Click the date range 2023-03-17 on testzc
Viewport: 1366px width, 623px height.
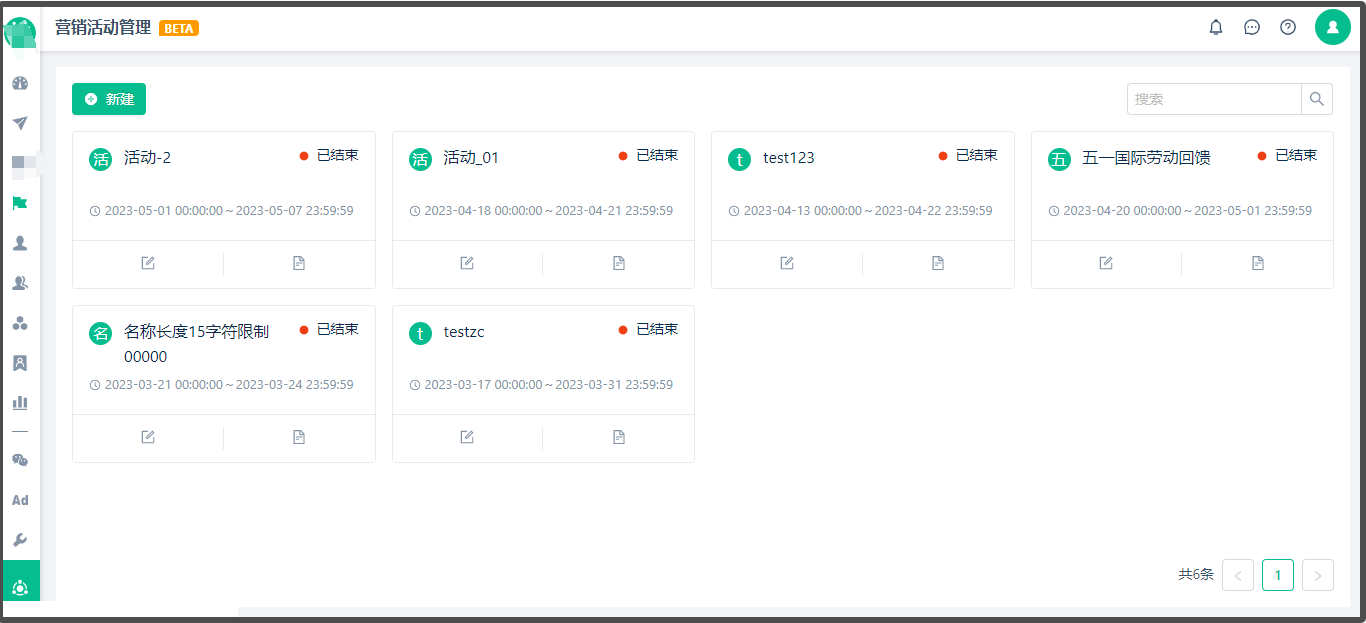[548, 385]
